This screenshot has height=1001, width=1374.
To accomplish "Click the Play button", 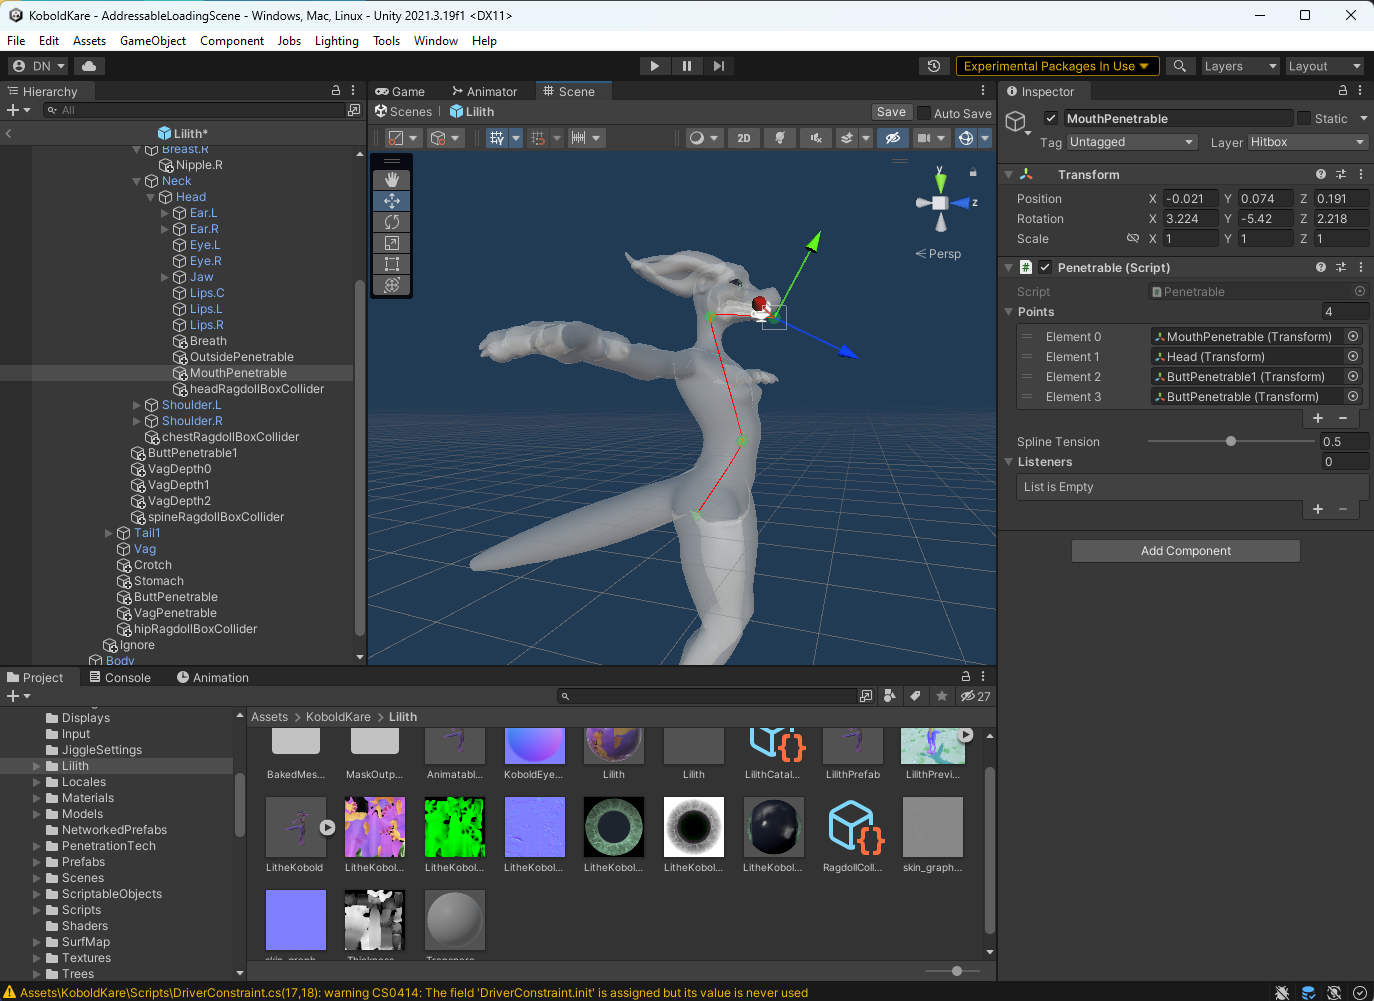I will click(655, 66).
